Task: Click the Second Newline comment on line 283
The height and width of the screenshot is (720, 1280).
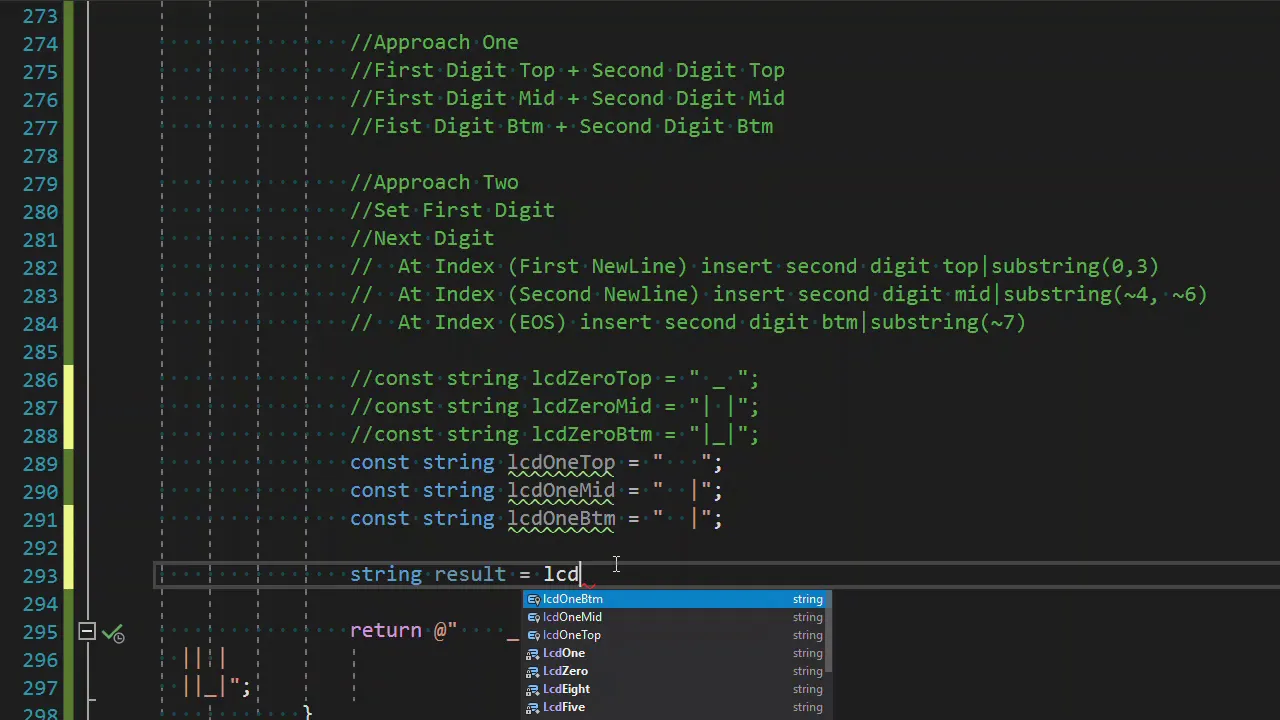Action: pos(779,295)
